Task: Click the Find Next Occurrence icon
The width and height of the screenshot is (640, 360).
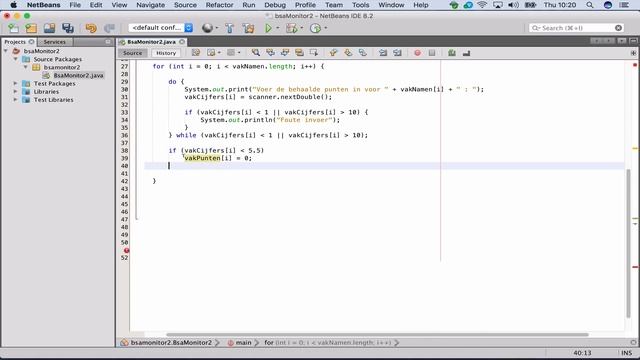Action: click(285, 53)
